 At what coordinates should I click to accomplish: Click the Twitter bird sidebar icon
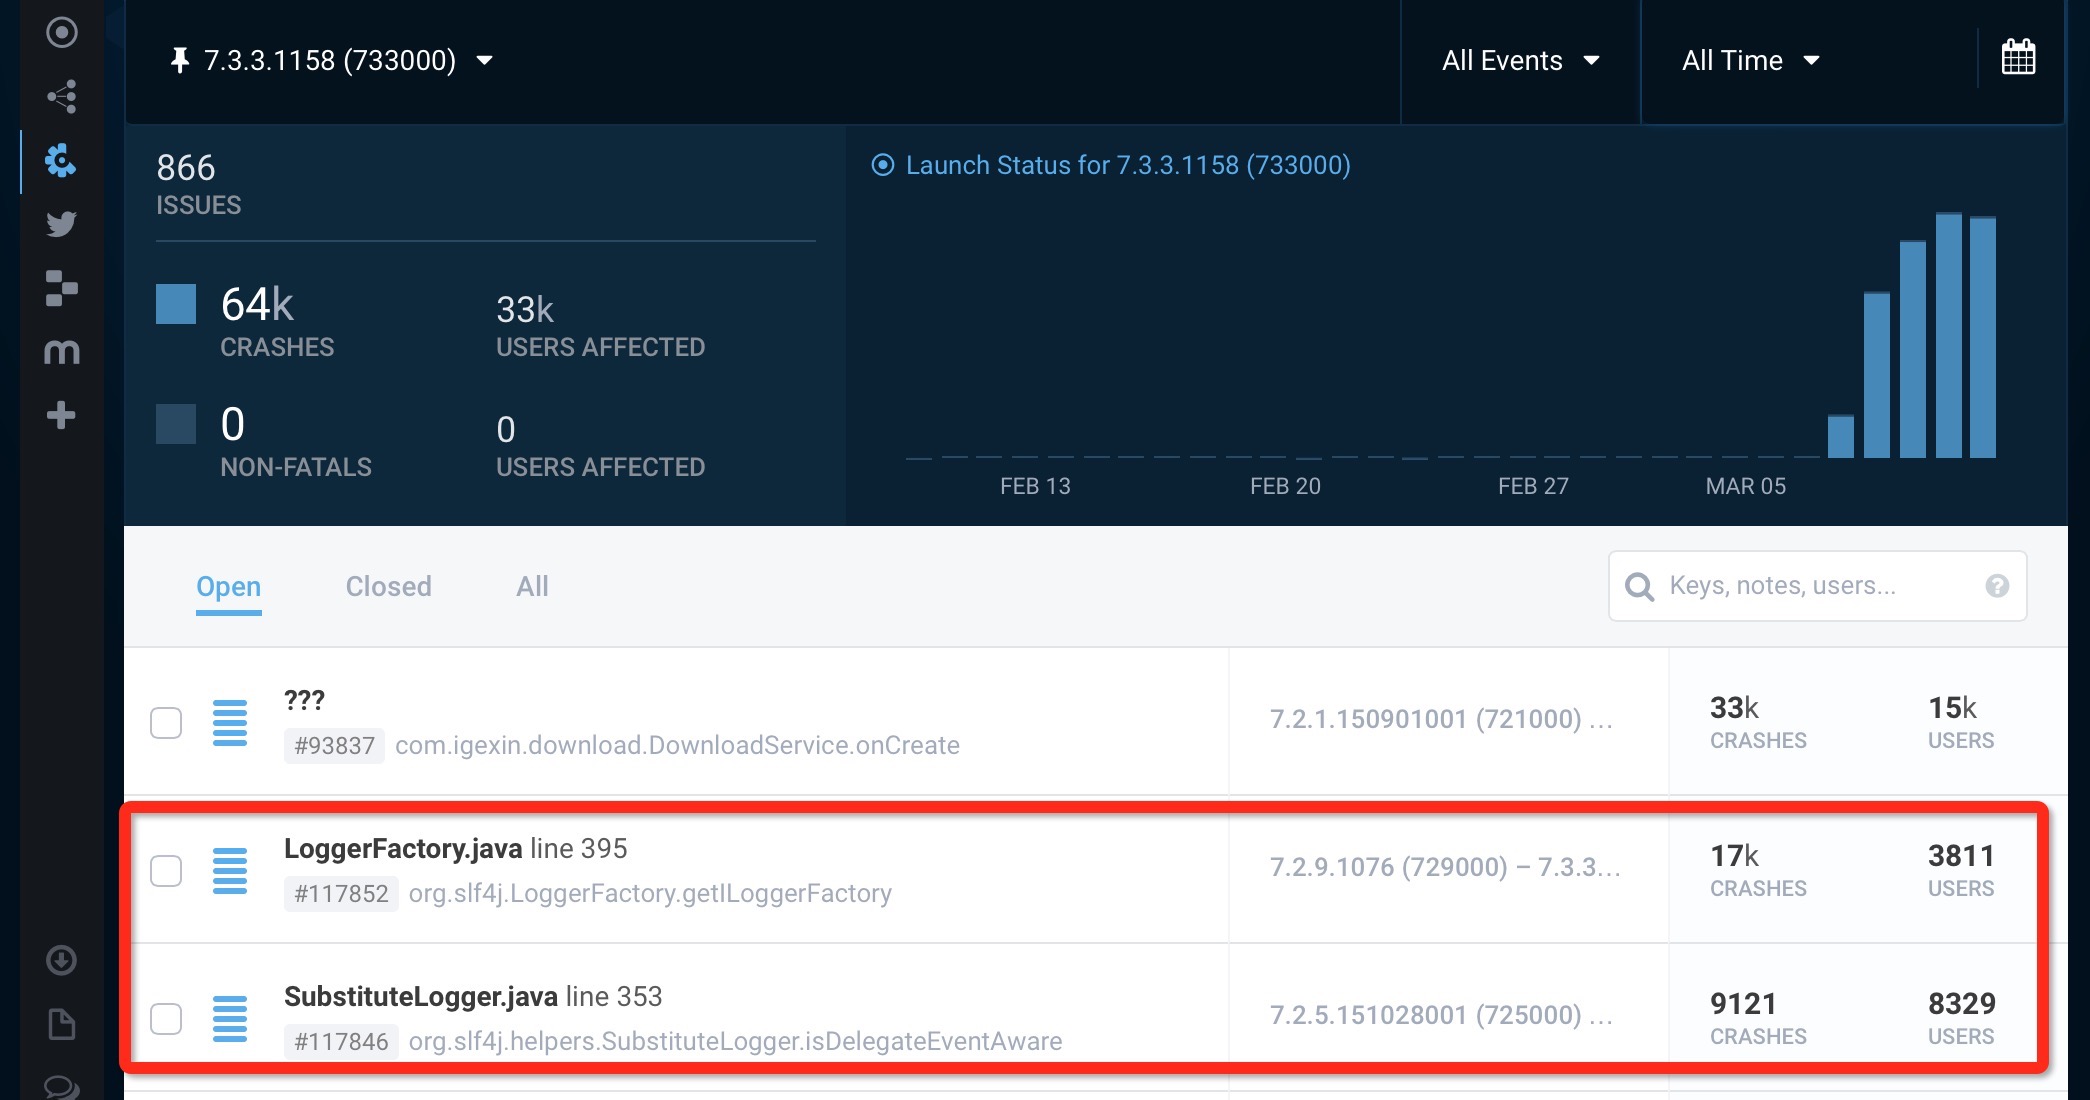pyautogui.click(x=61, y=224)
